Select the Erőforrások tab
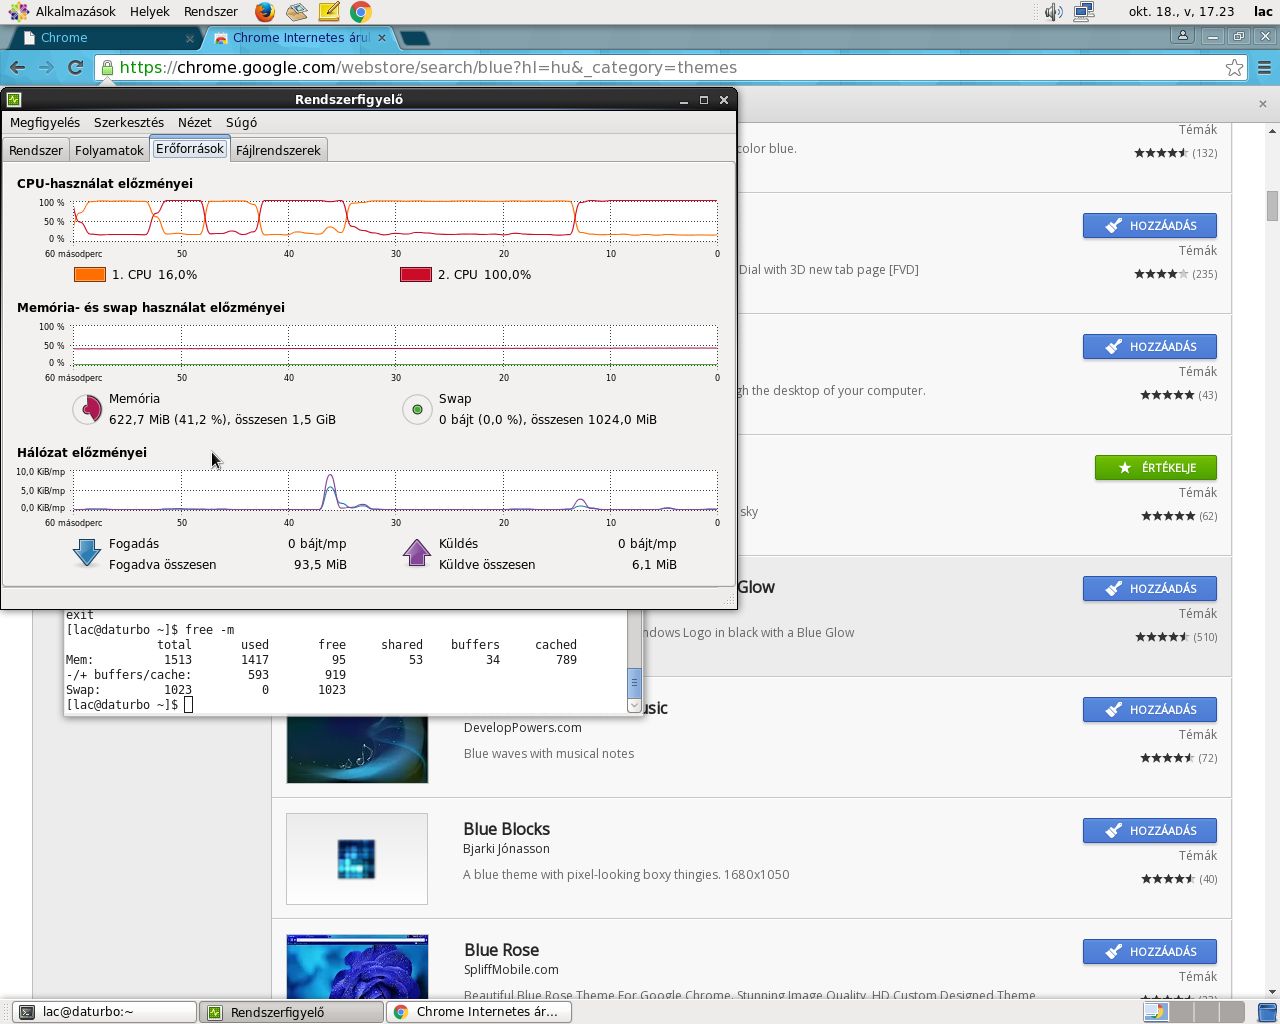 pyautogui.click(x=190, y=149)
